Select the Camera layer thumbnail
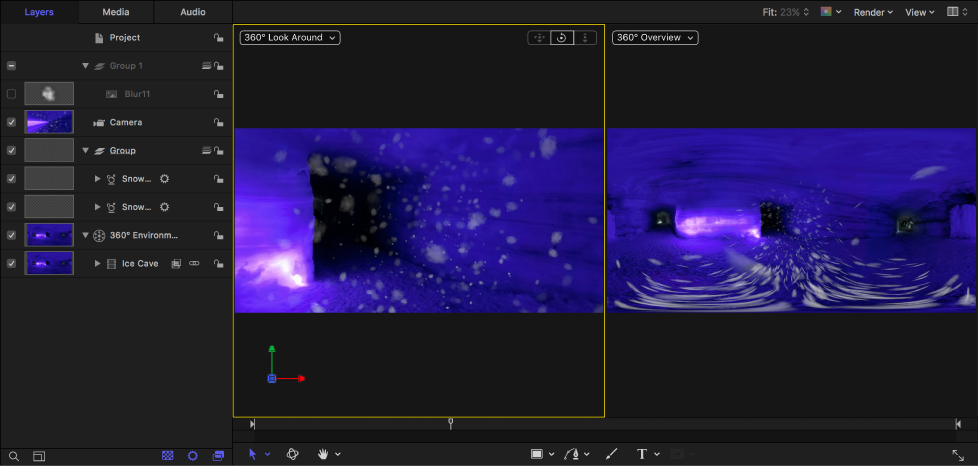The image size is (978, 466). pos(49,122)
